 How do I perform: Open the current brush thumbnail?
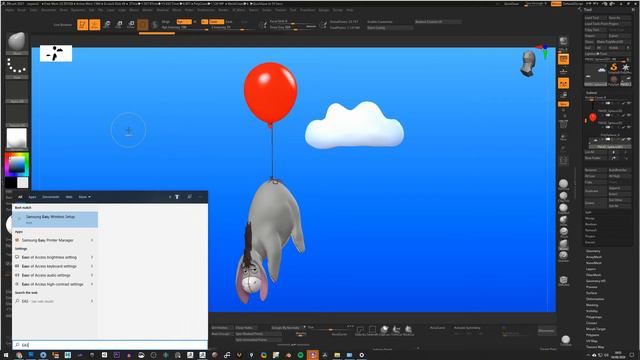pyautogui.click(x=17, y=42)
